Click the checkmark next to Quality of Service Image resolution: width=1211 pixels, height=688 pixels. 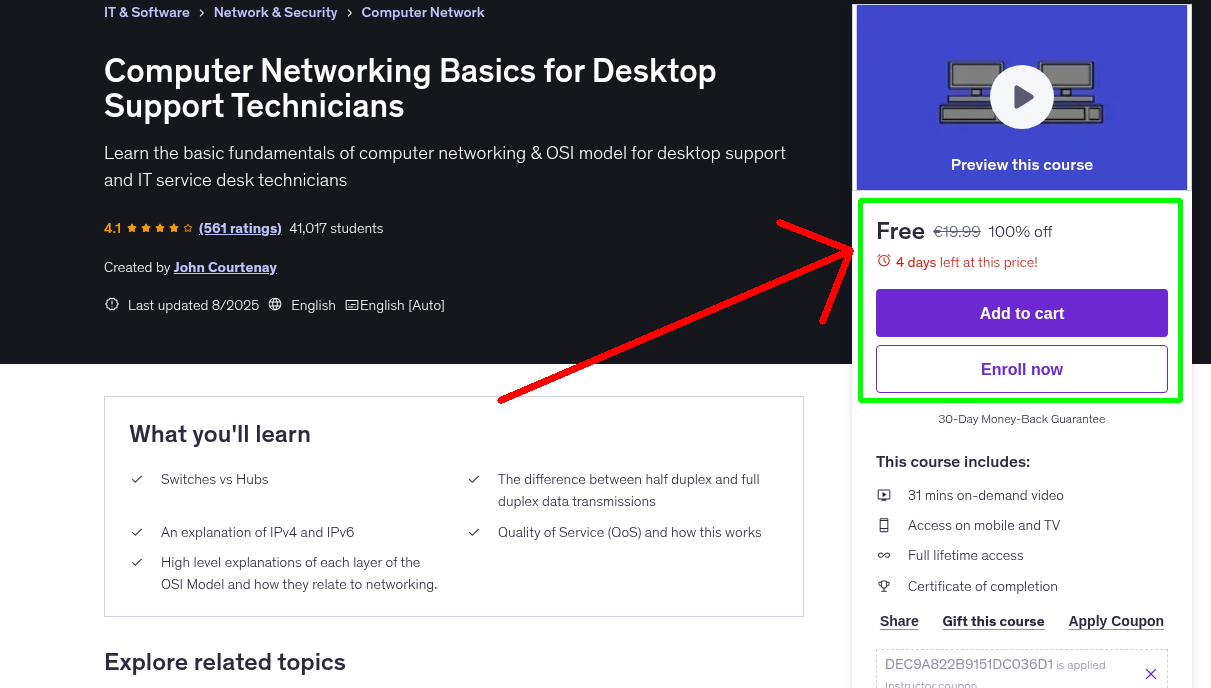click(474, 532)
